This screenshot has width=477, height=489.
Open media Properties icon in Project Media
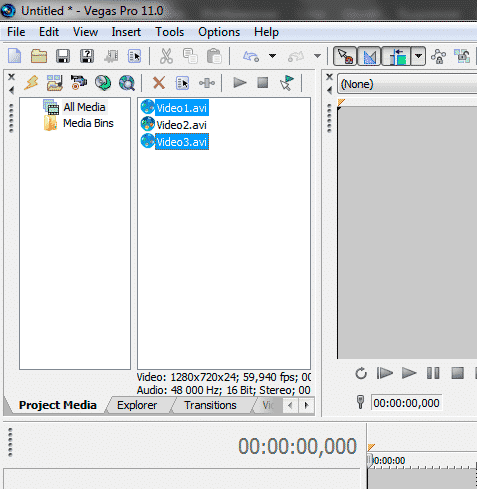[182, 83]
